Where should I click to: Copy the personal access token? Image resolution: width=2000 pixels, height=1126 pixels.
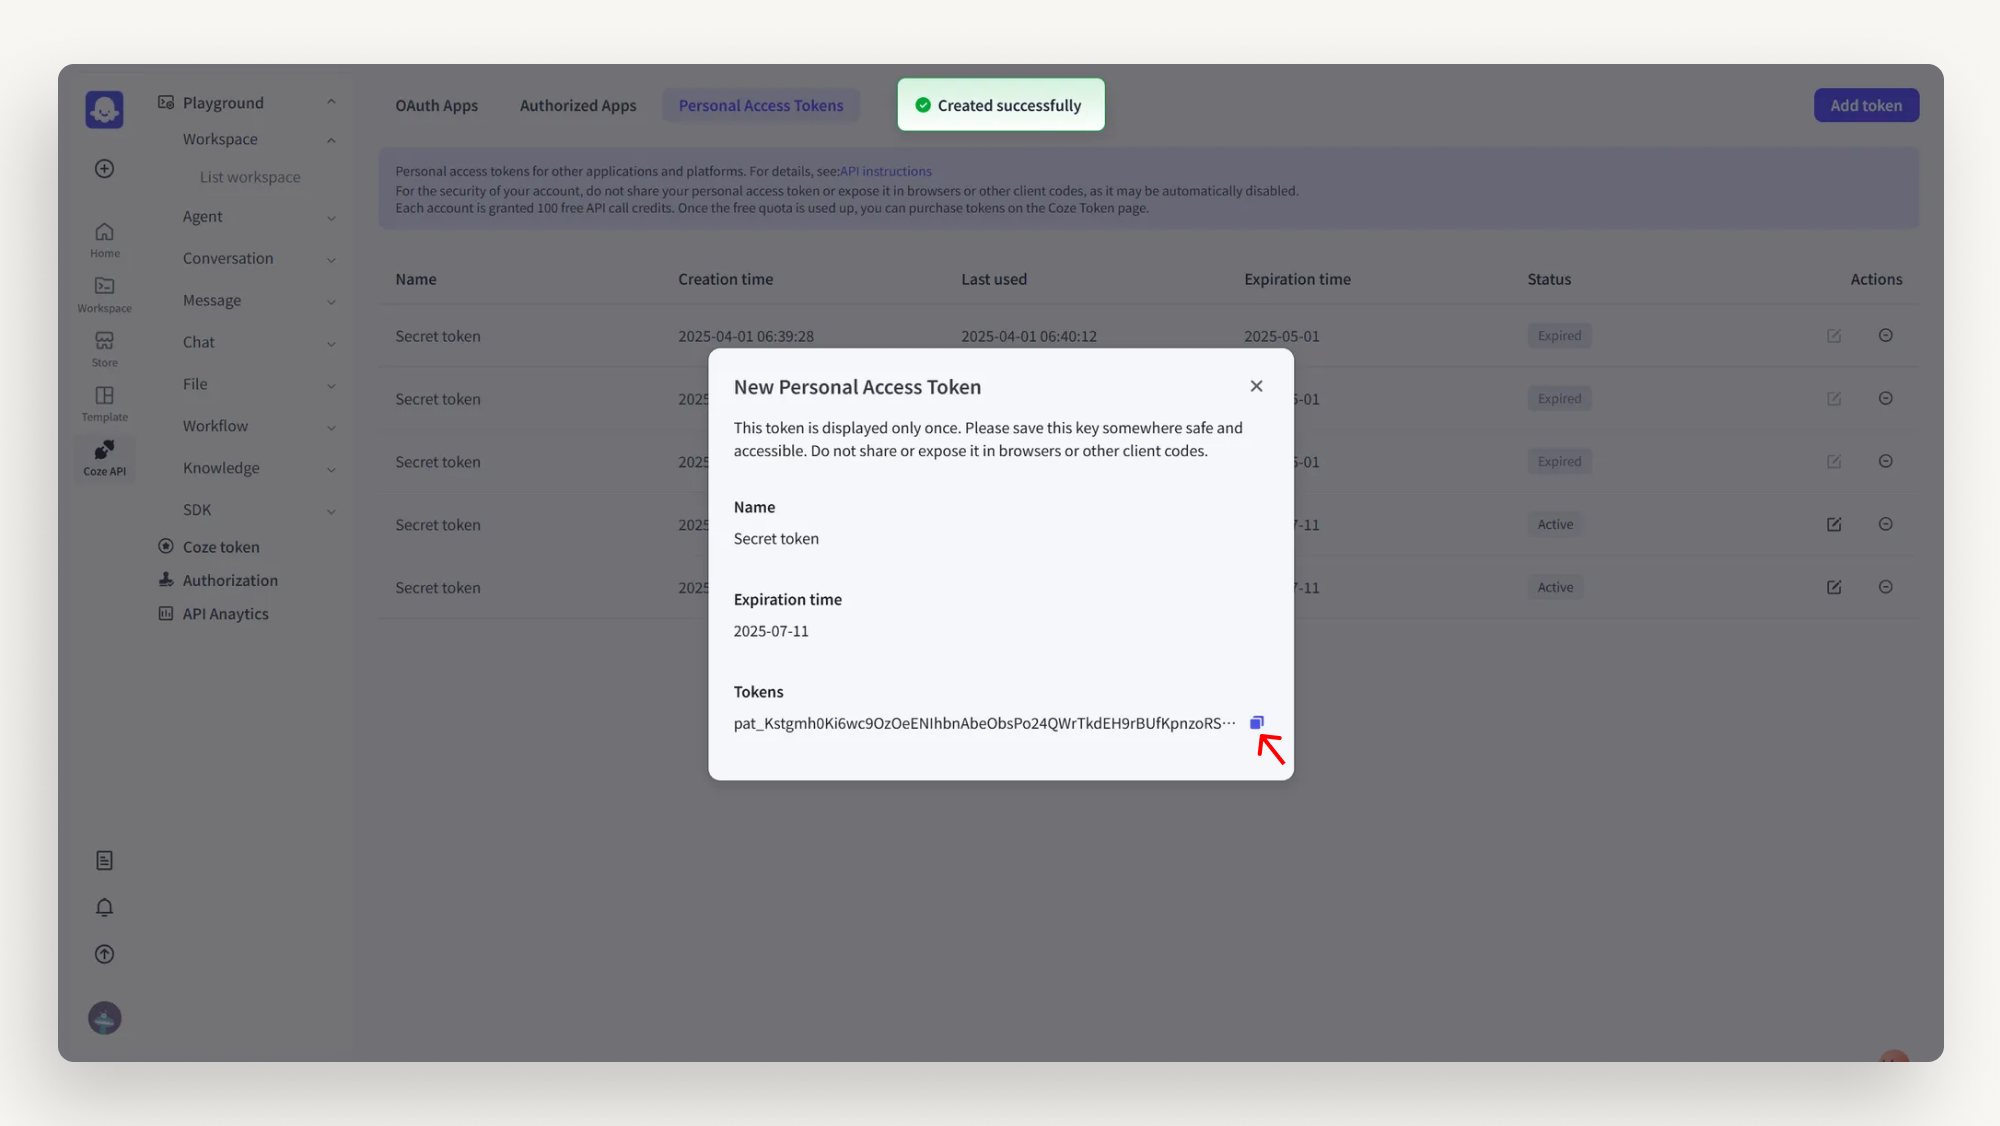pos(1257,722)
